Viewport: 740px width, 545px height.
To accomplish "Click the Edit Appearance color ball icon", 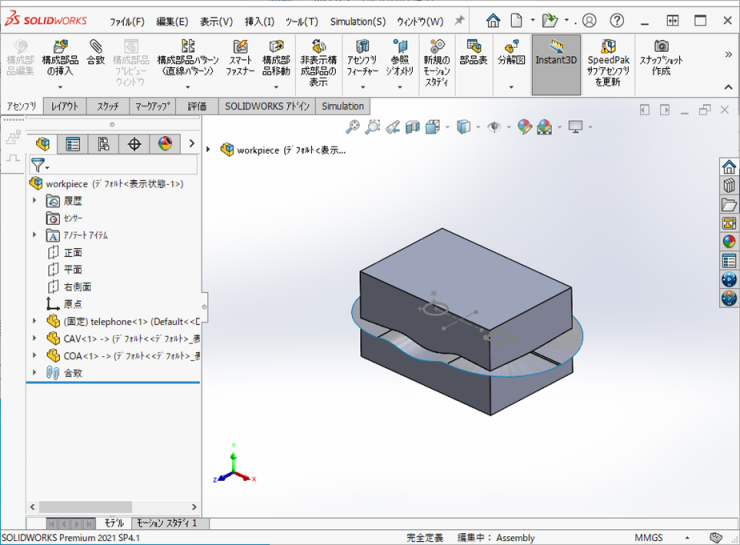I will tap(523, 127).
